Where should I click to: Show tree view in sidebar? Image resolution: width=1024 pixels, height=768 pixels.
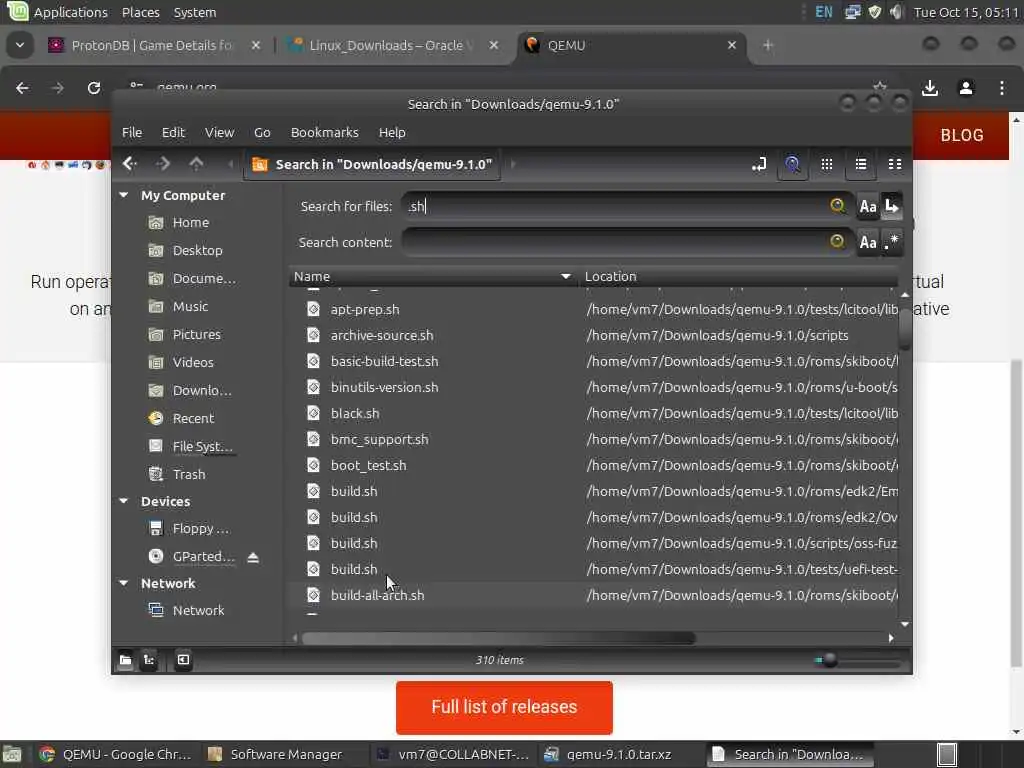point(149,660)
